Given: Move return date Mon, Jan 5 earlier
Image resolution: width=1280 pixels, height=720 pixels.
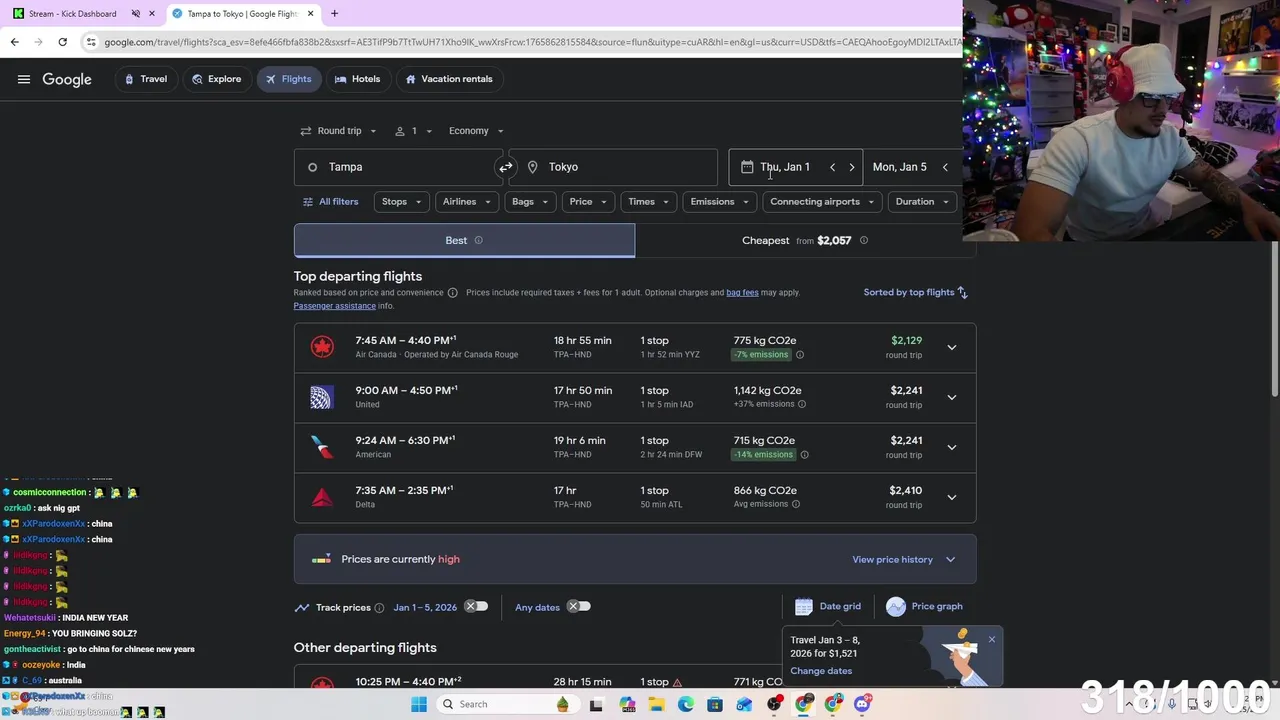Looking at the screenshot, I should pos(945,167).
